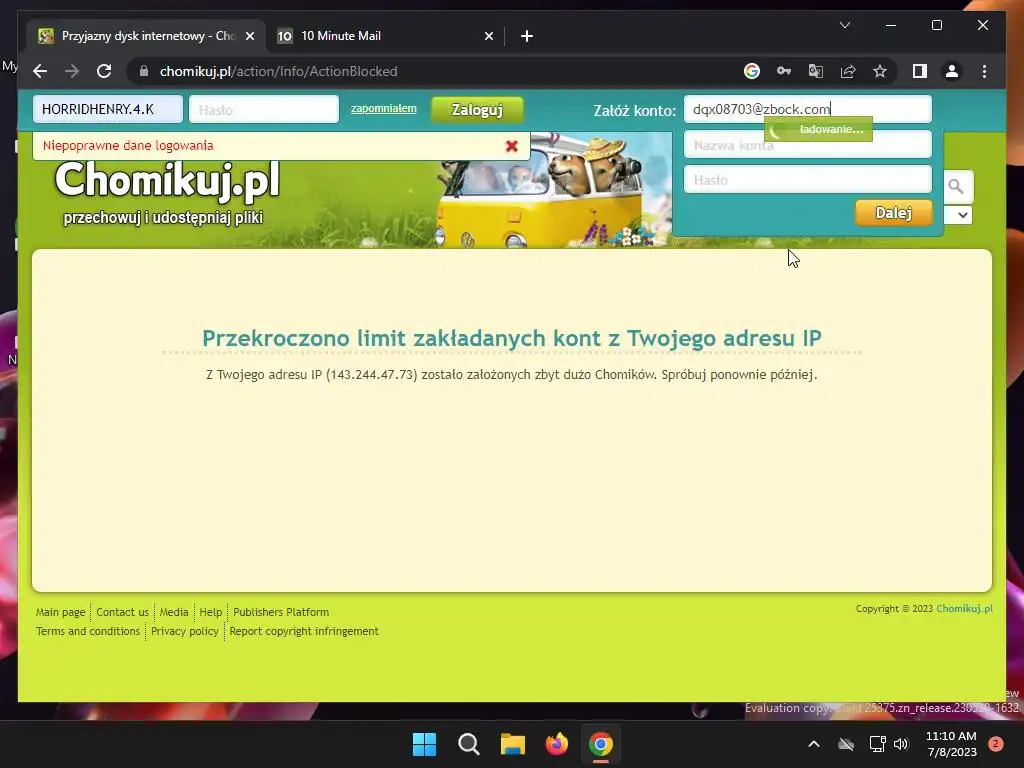Open the Main page footer link
The height and width of the screenshot is (768, 1024).
pos(60,612)
